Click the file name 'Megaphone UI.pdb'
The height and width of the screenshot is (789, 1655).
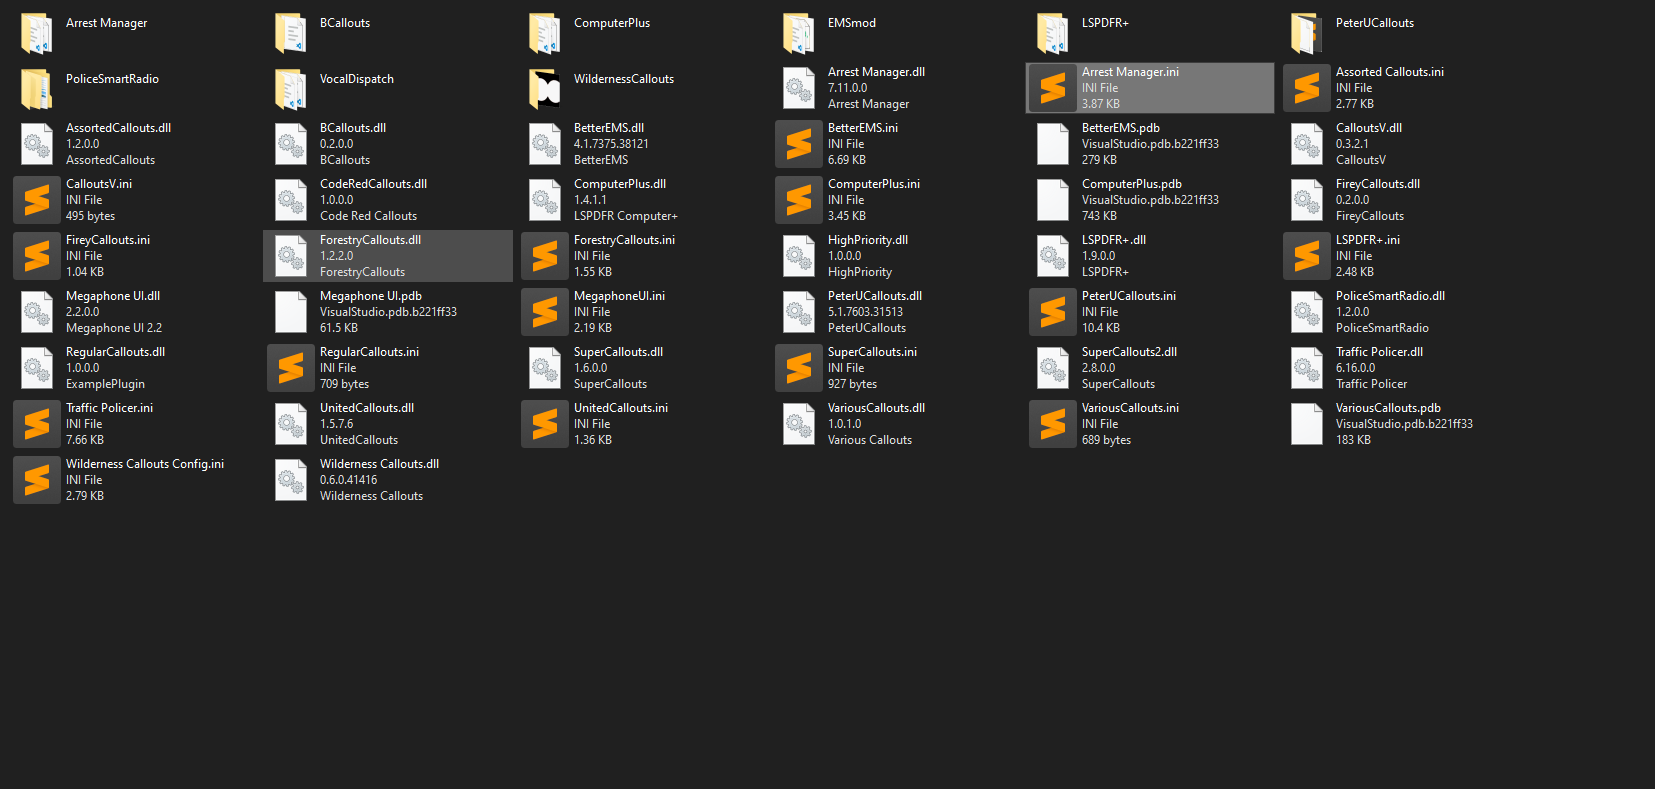click(x=371, y=296)
